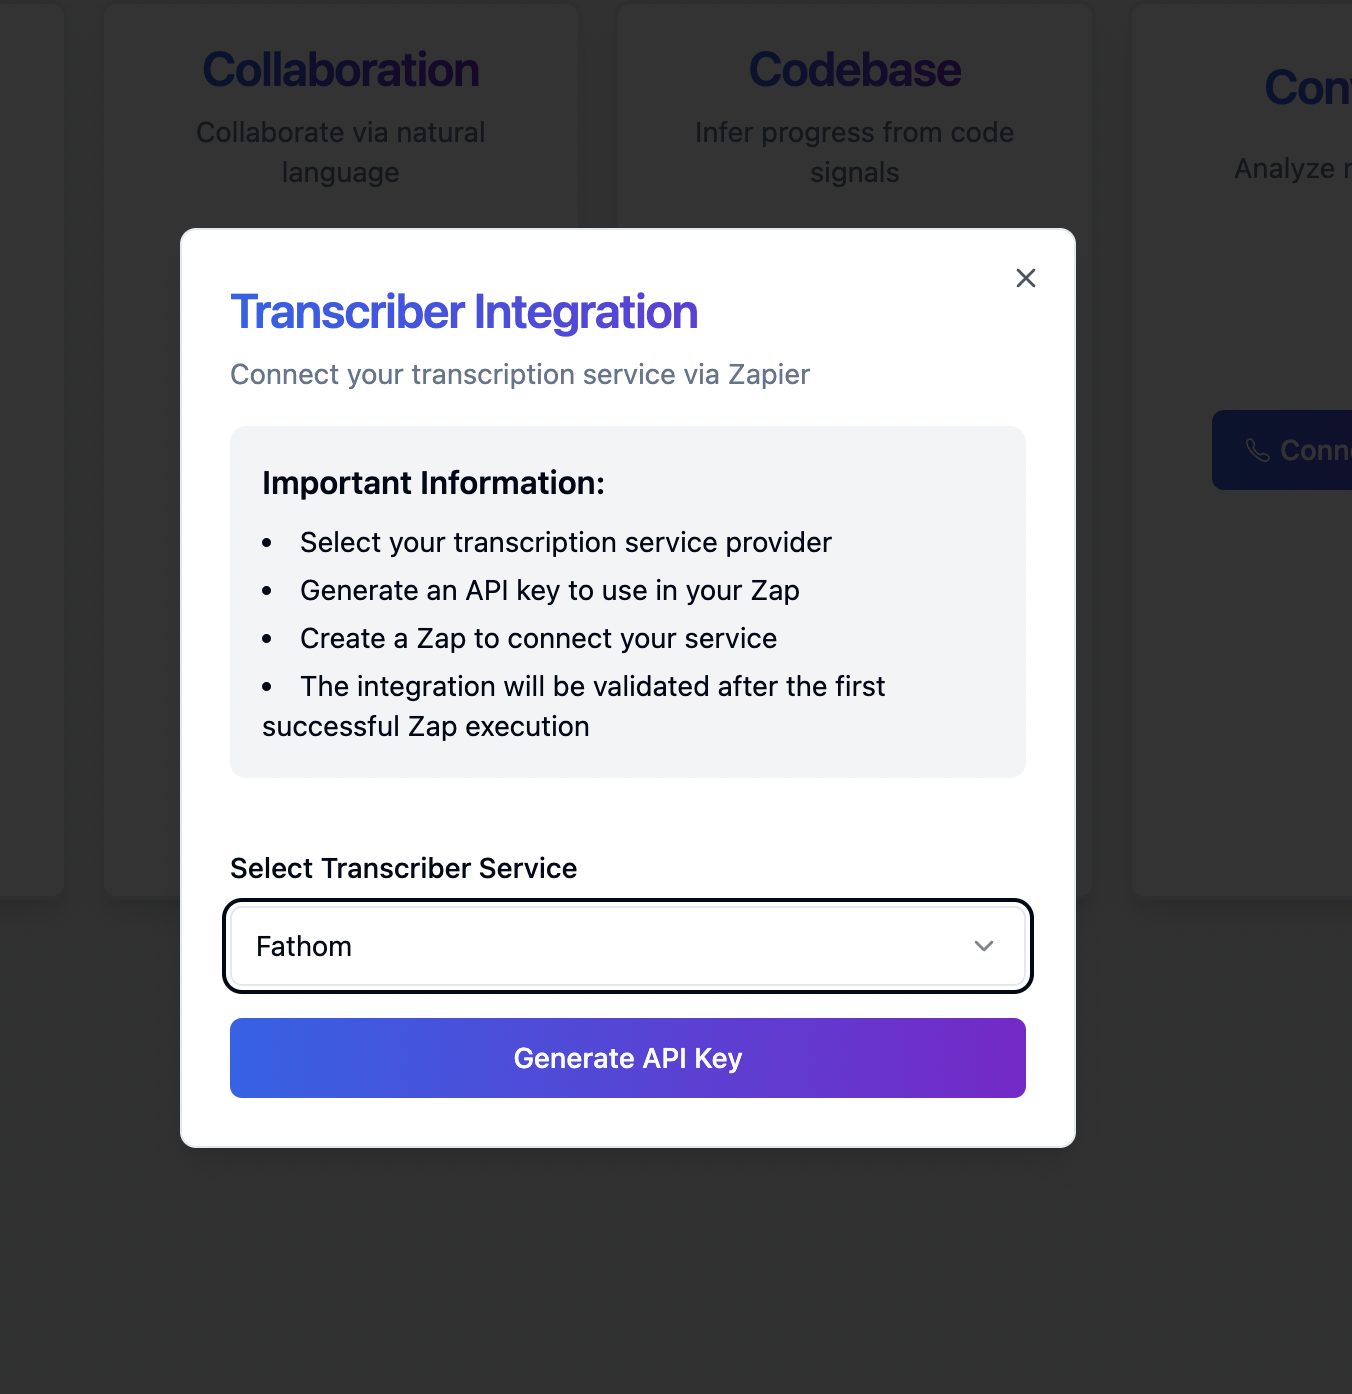This screenshot has width=1352, height=1394.
Task: Click 'Connect your transcription service via Zapier' subtitle
Action: [x=520, y=374]
